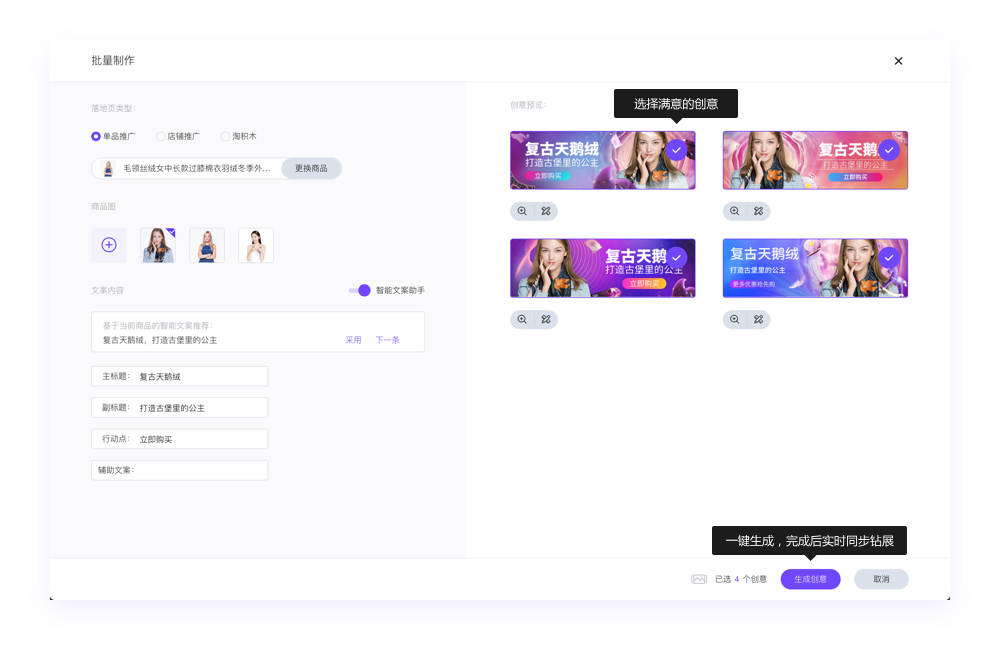Click the 基于当前商品的智能文案推荐 text
This screenshot has height=646, width=1000.
coord(158,325)
